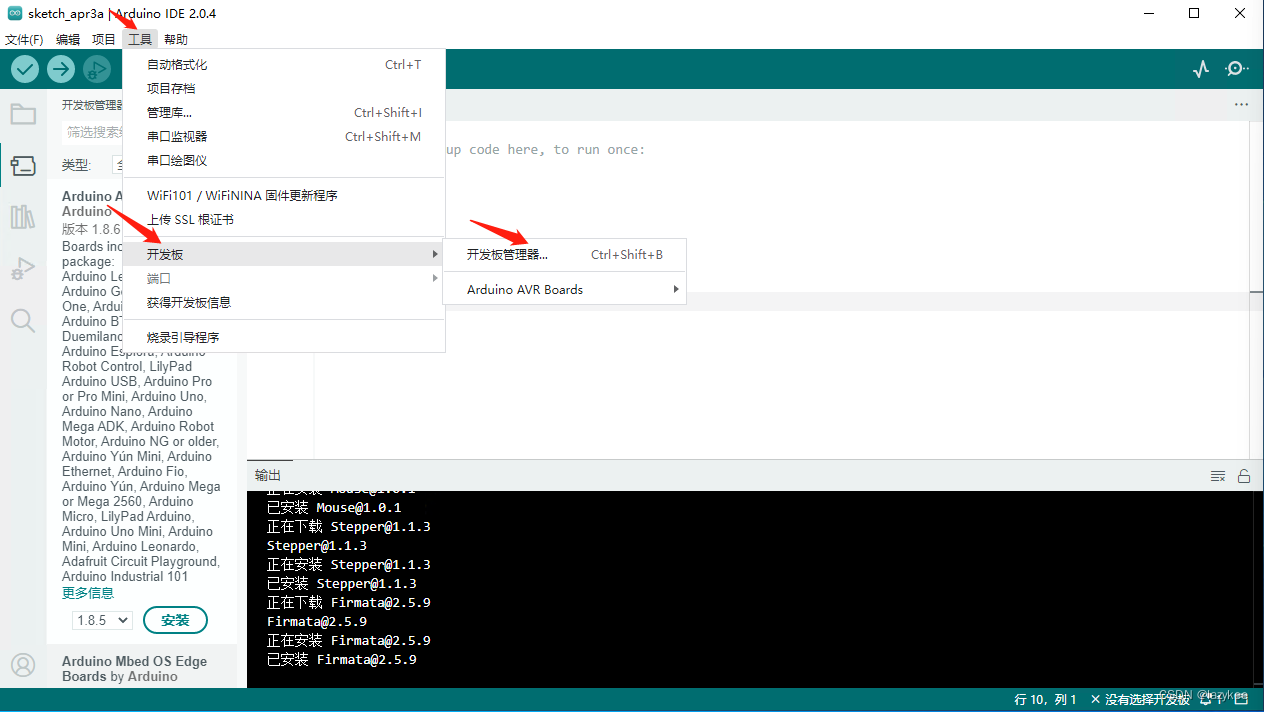This screenshot has width=1264, height=712.
Task: Open the version dropdown showing 1.8.5
Action: coord(101,620)
